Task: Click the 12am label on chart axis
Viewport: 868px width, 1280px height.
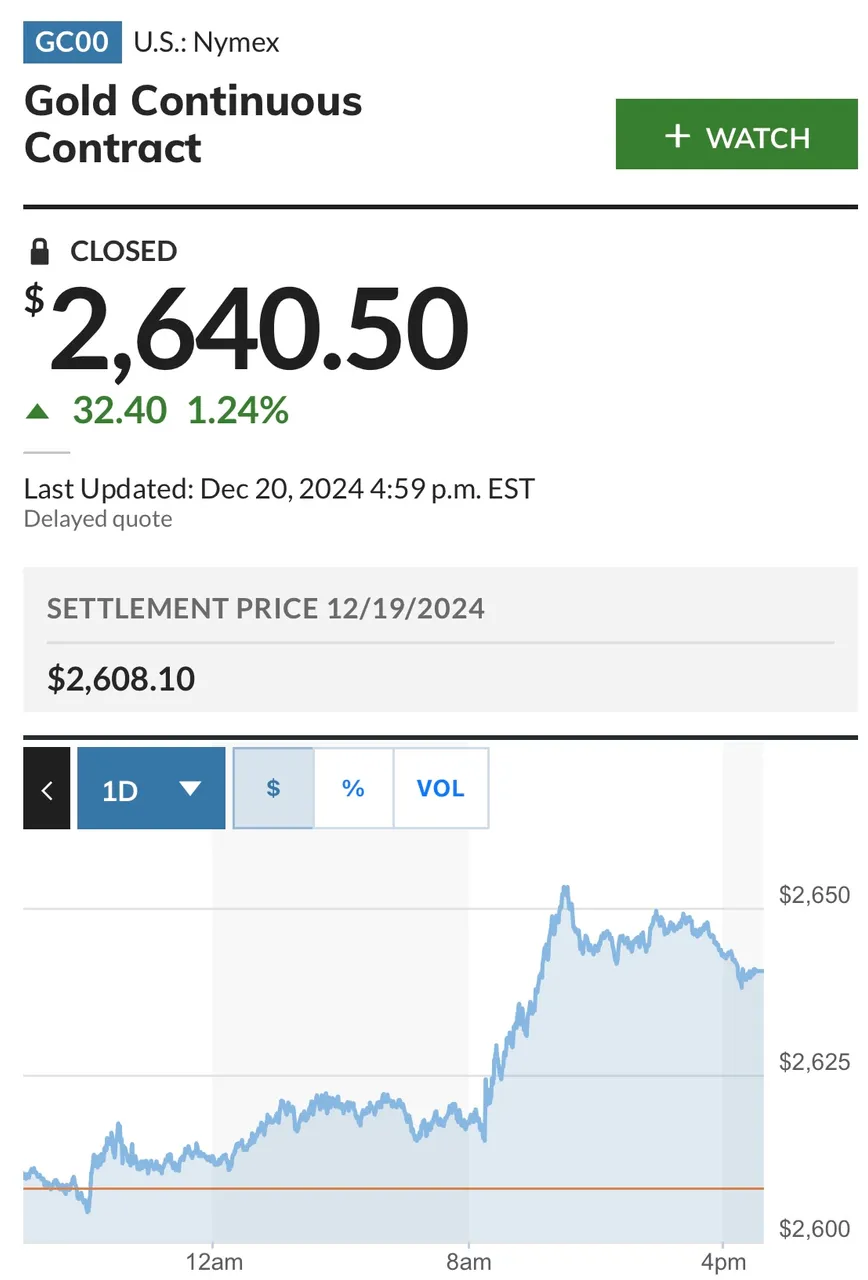Action: (x=214, y=1262)
